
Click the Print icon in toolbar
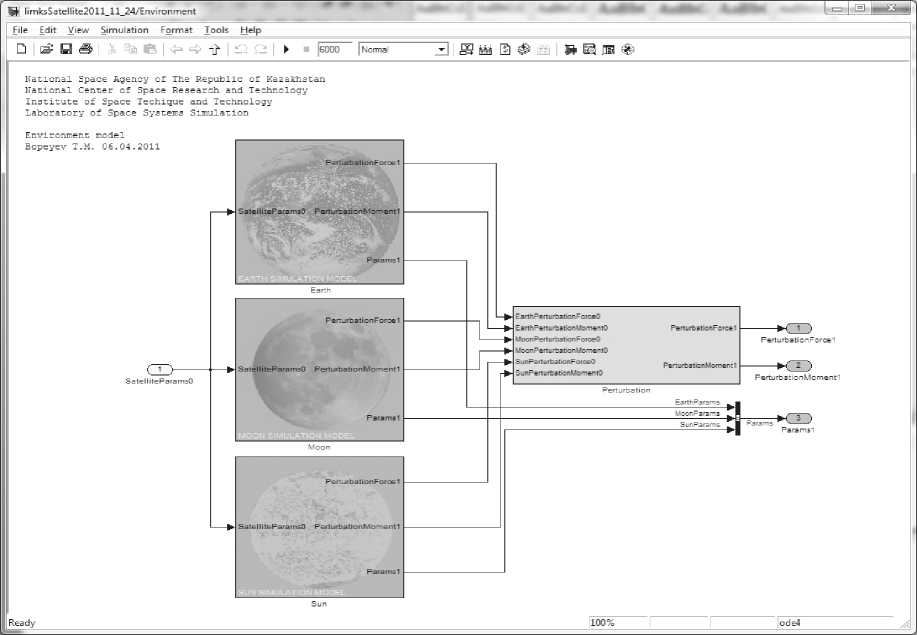pos(86,49)
